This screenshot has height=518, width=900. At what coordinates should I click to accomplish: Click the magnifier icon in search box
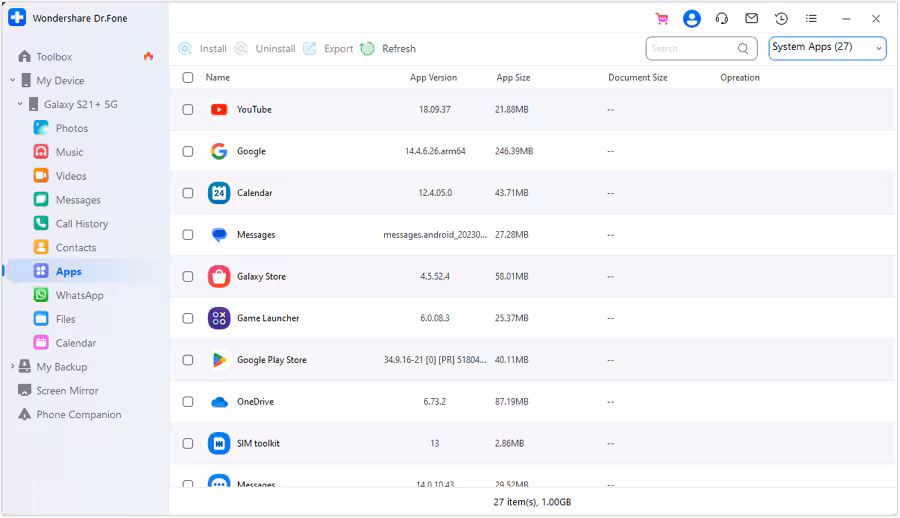743,49
